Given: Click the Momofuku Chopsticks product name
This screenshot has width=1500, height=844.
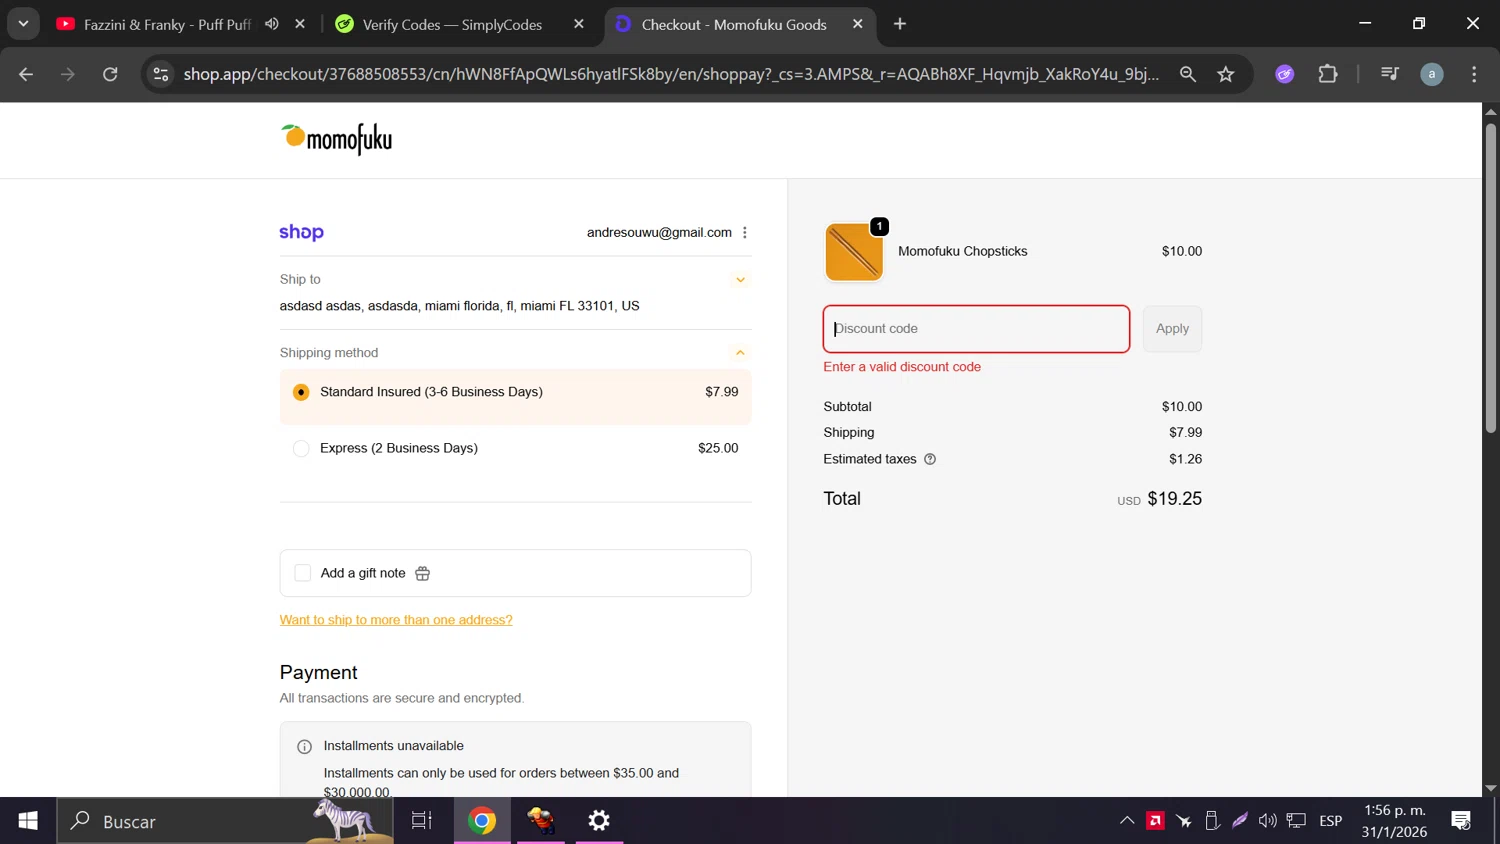Looking at the screenshot, I should point(963,251).
